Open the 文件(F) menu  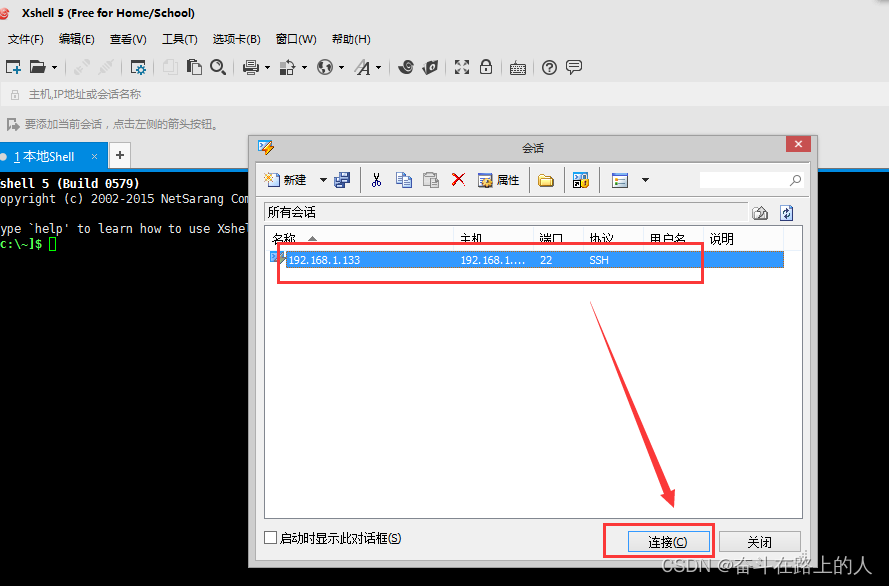coord(26,39)
